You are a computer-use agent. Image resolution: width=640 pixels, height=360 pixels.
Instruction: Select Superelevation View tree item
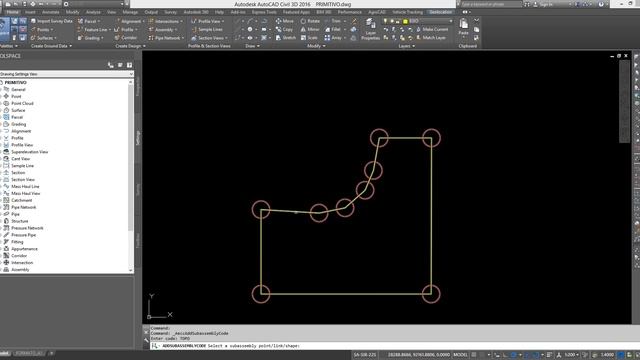coord(29,152)
